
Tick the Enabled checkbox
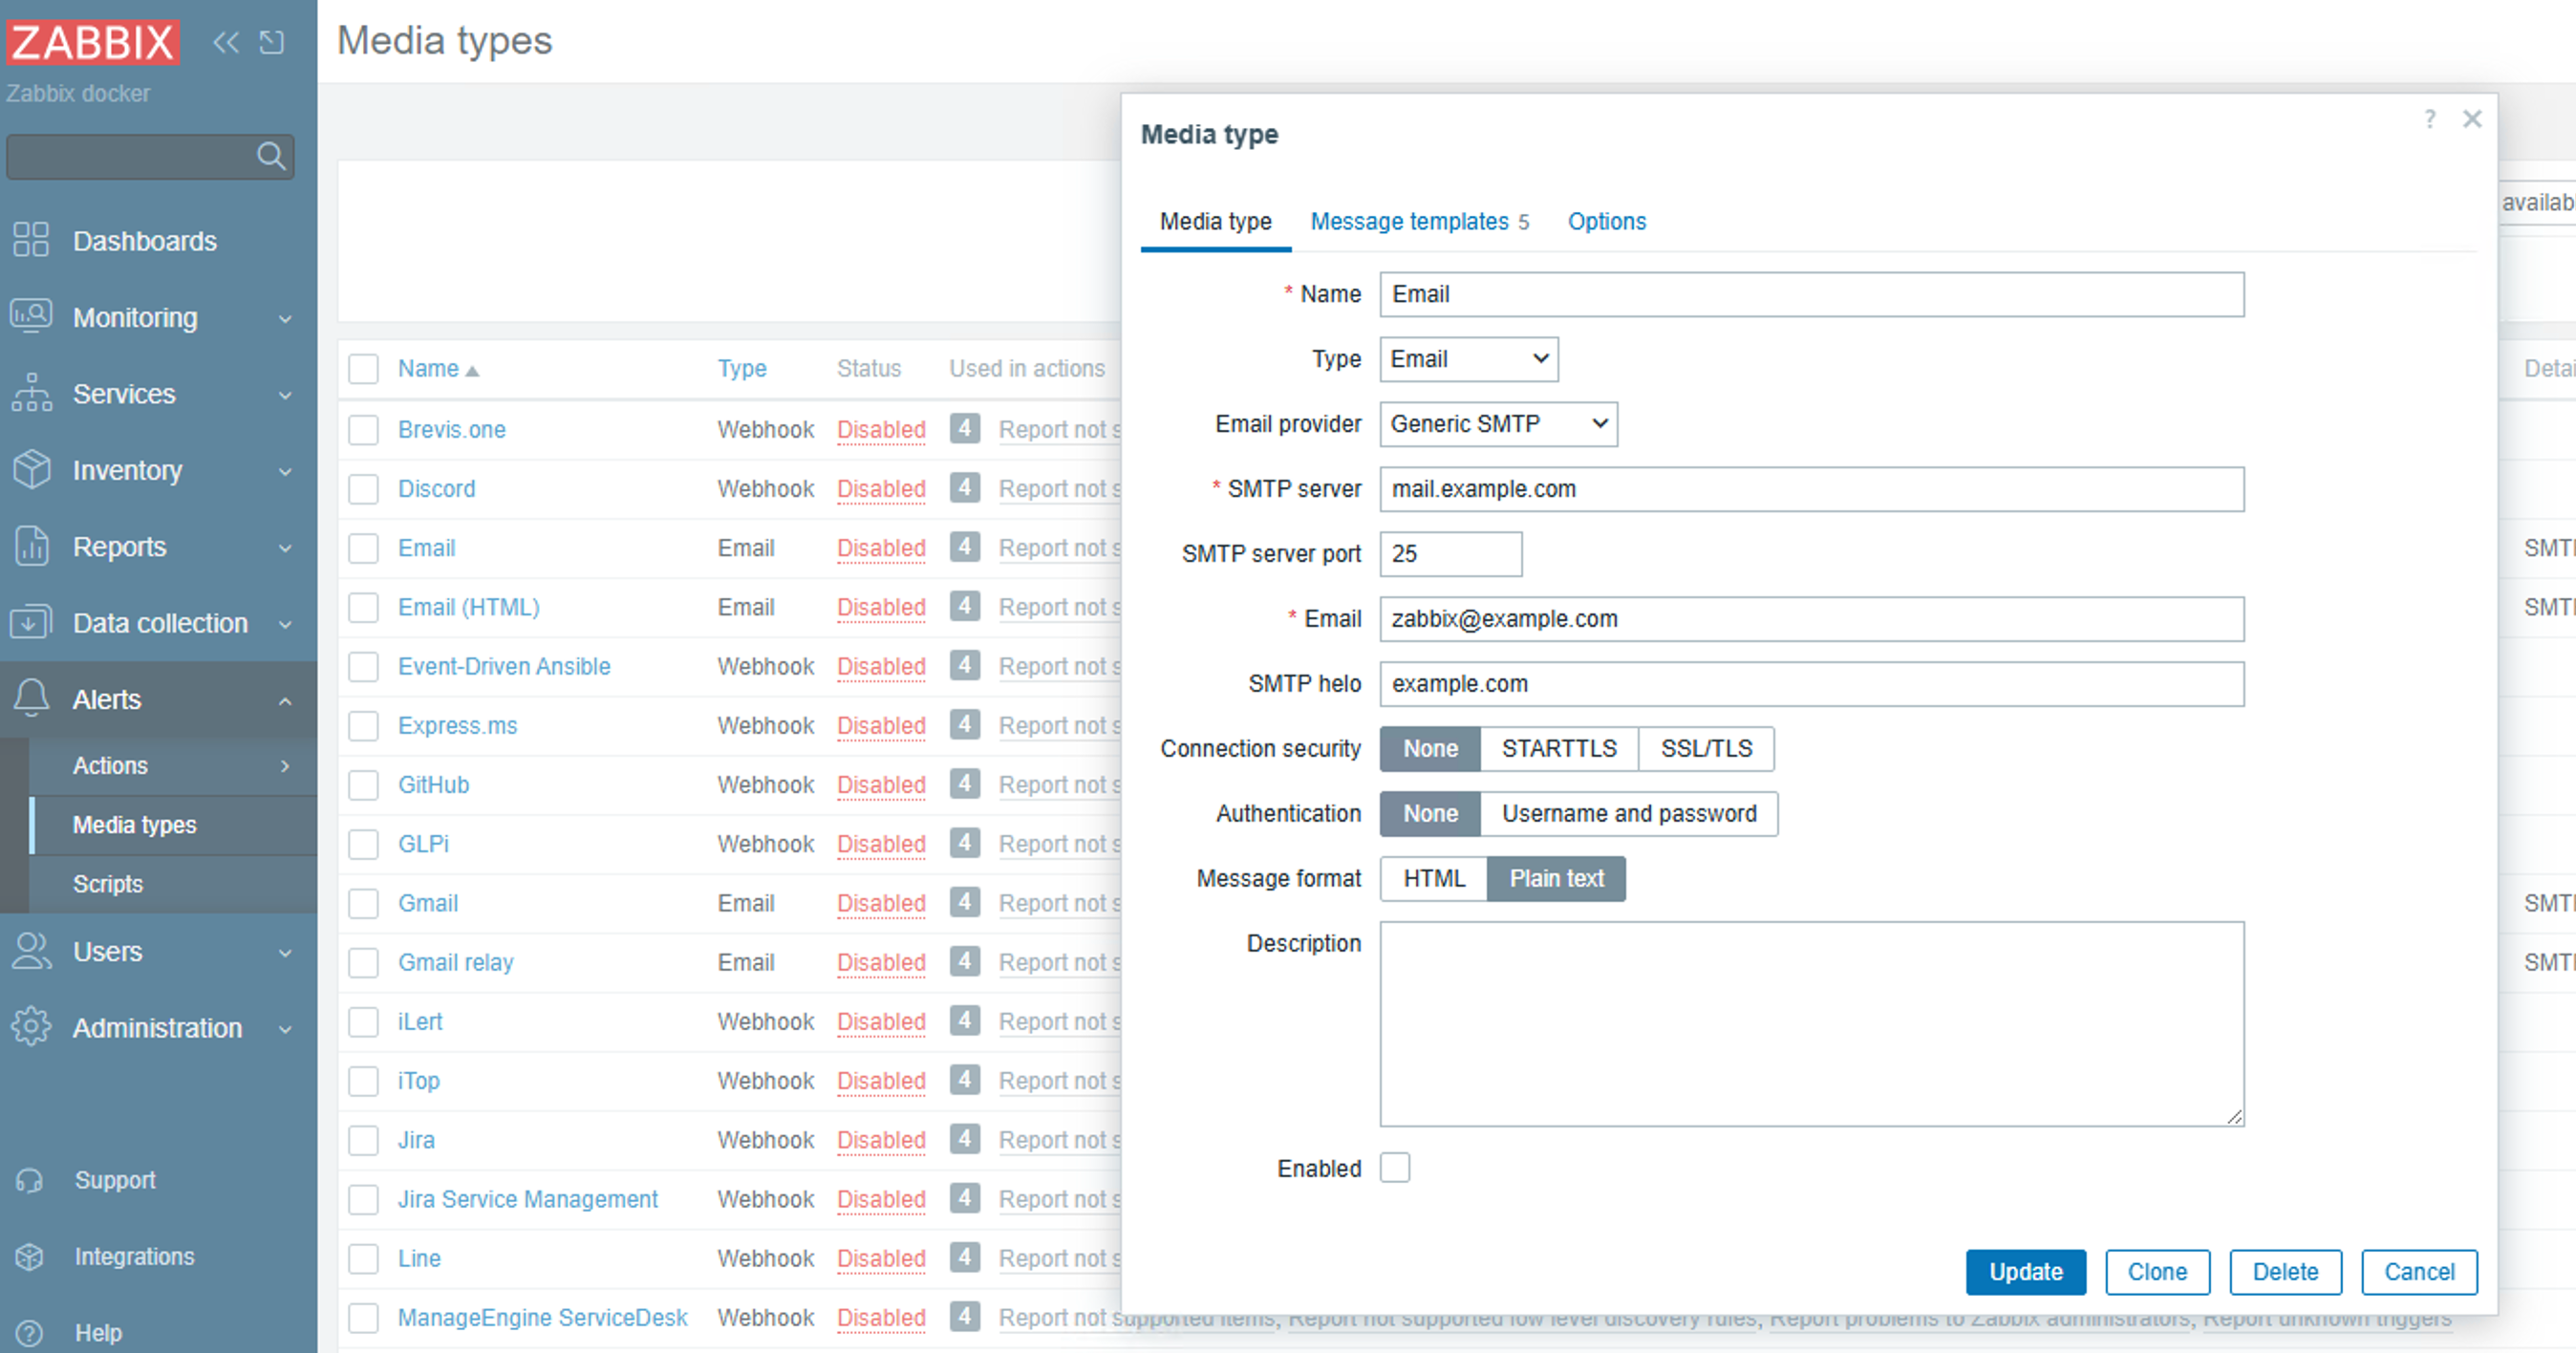pyautogui.click(x=1394, y=1167)
